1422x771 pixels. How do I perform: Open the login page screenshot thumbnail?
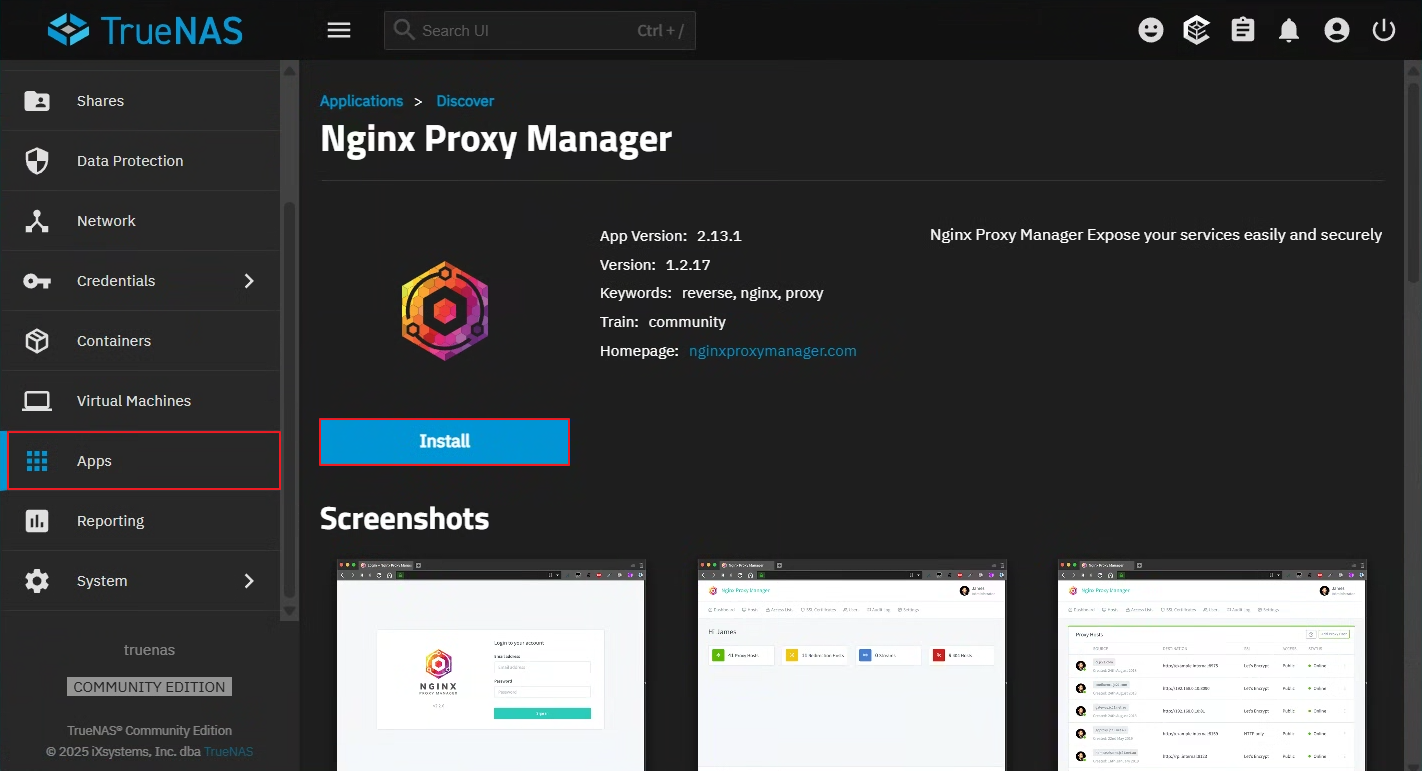click(x=491, y=665)
